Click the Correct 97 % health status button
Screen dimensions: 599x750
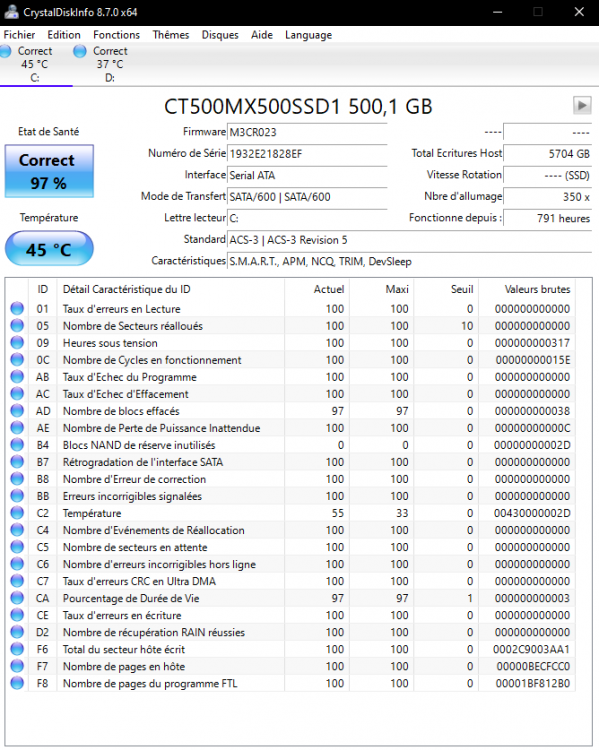pos(49,171)
